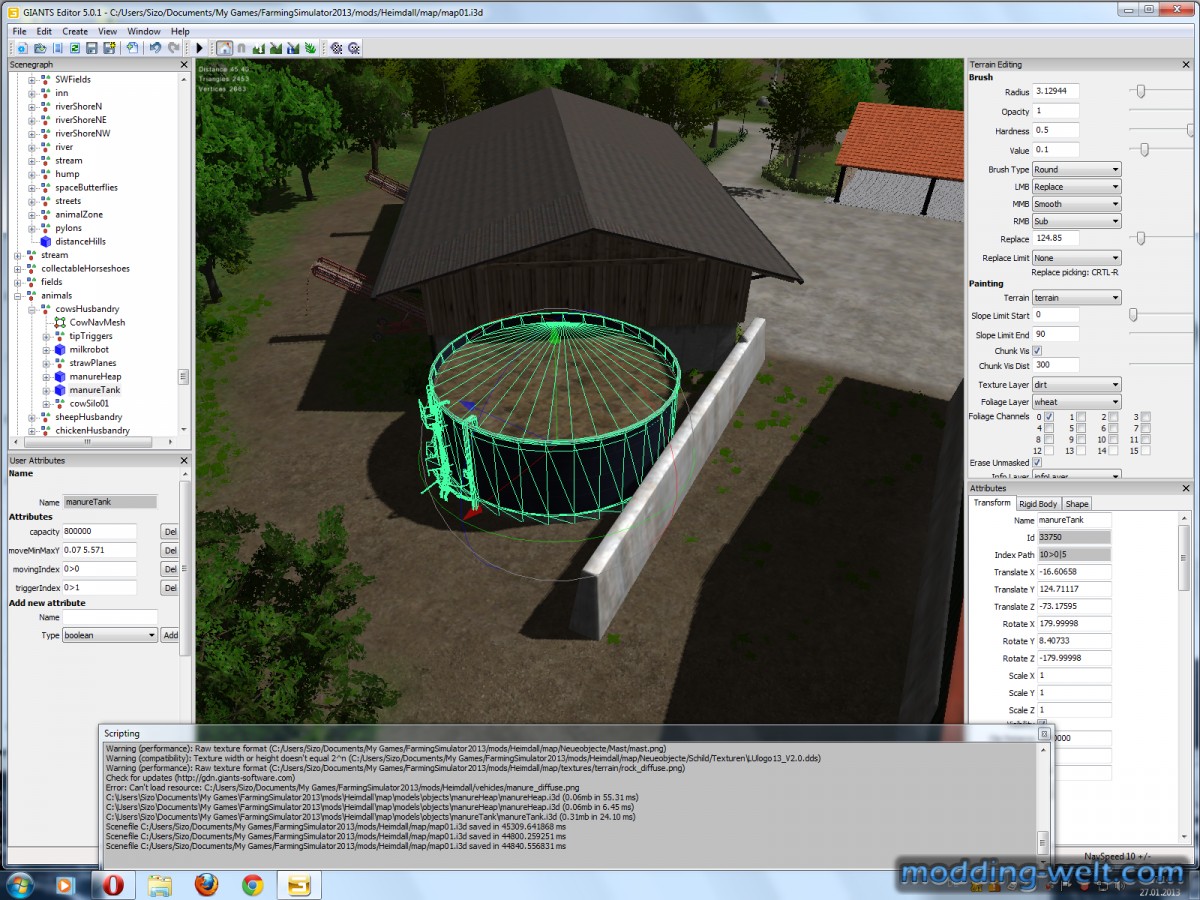Open the Replace Limit dropdown
The height and width of the screenshot is (900, 1200).
(1076, 258)
